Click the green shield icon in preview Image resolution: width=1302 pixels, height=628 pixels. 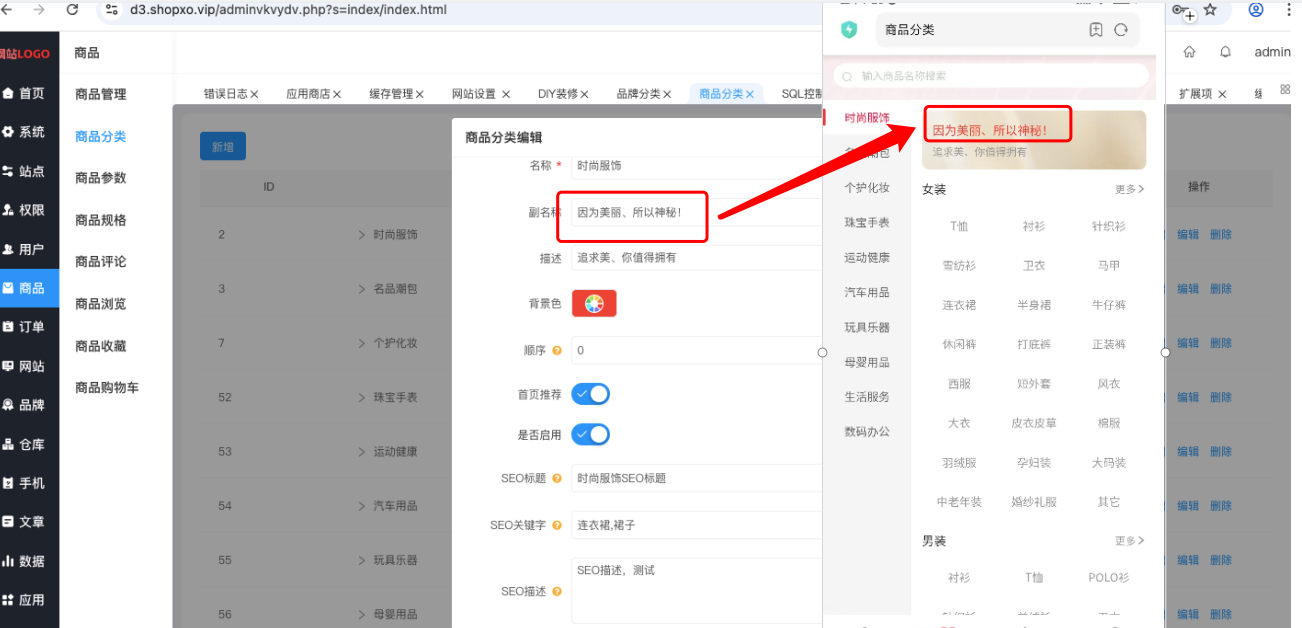[849, 30]
